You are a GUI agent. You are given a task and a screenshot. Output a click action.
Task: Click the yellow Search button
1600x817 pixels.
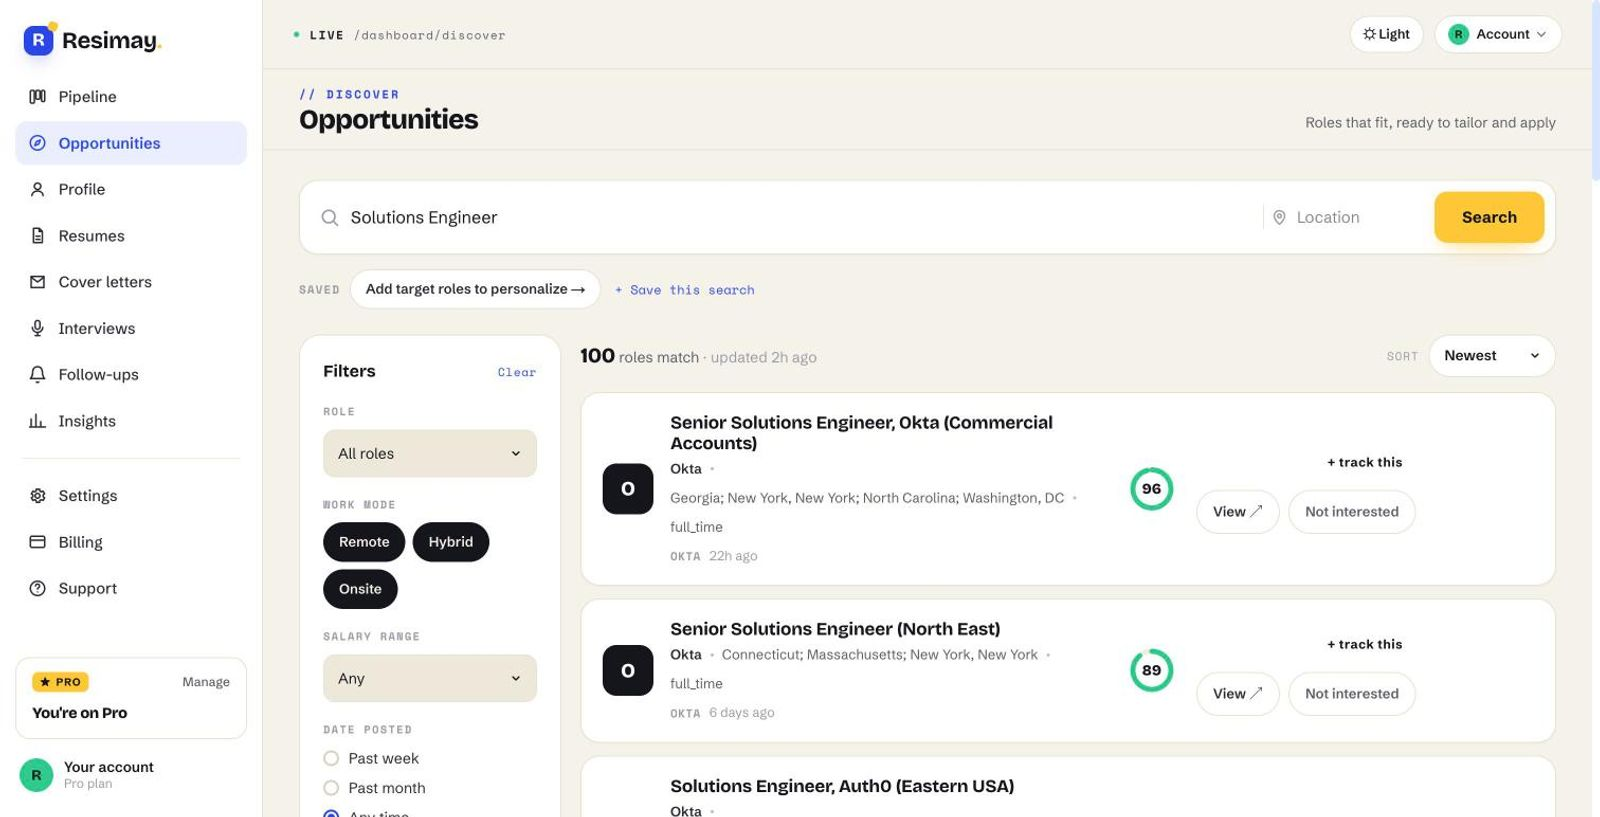(x=1489, y=217)
